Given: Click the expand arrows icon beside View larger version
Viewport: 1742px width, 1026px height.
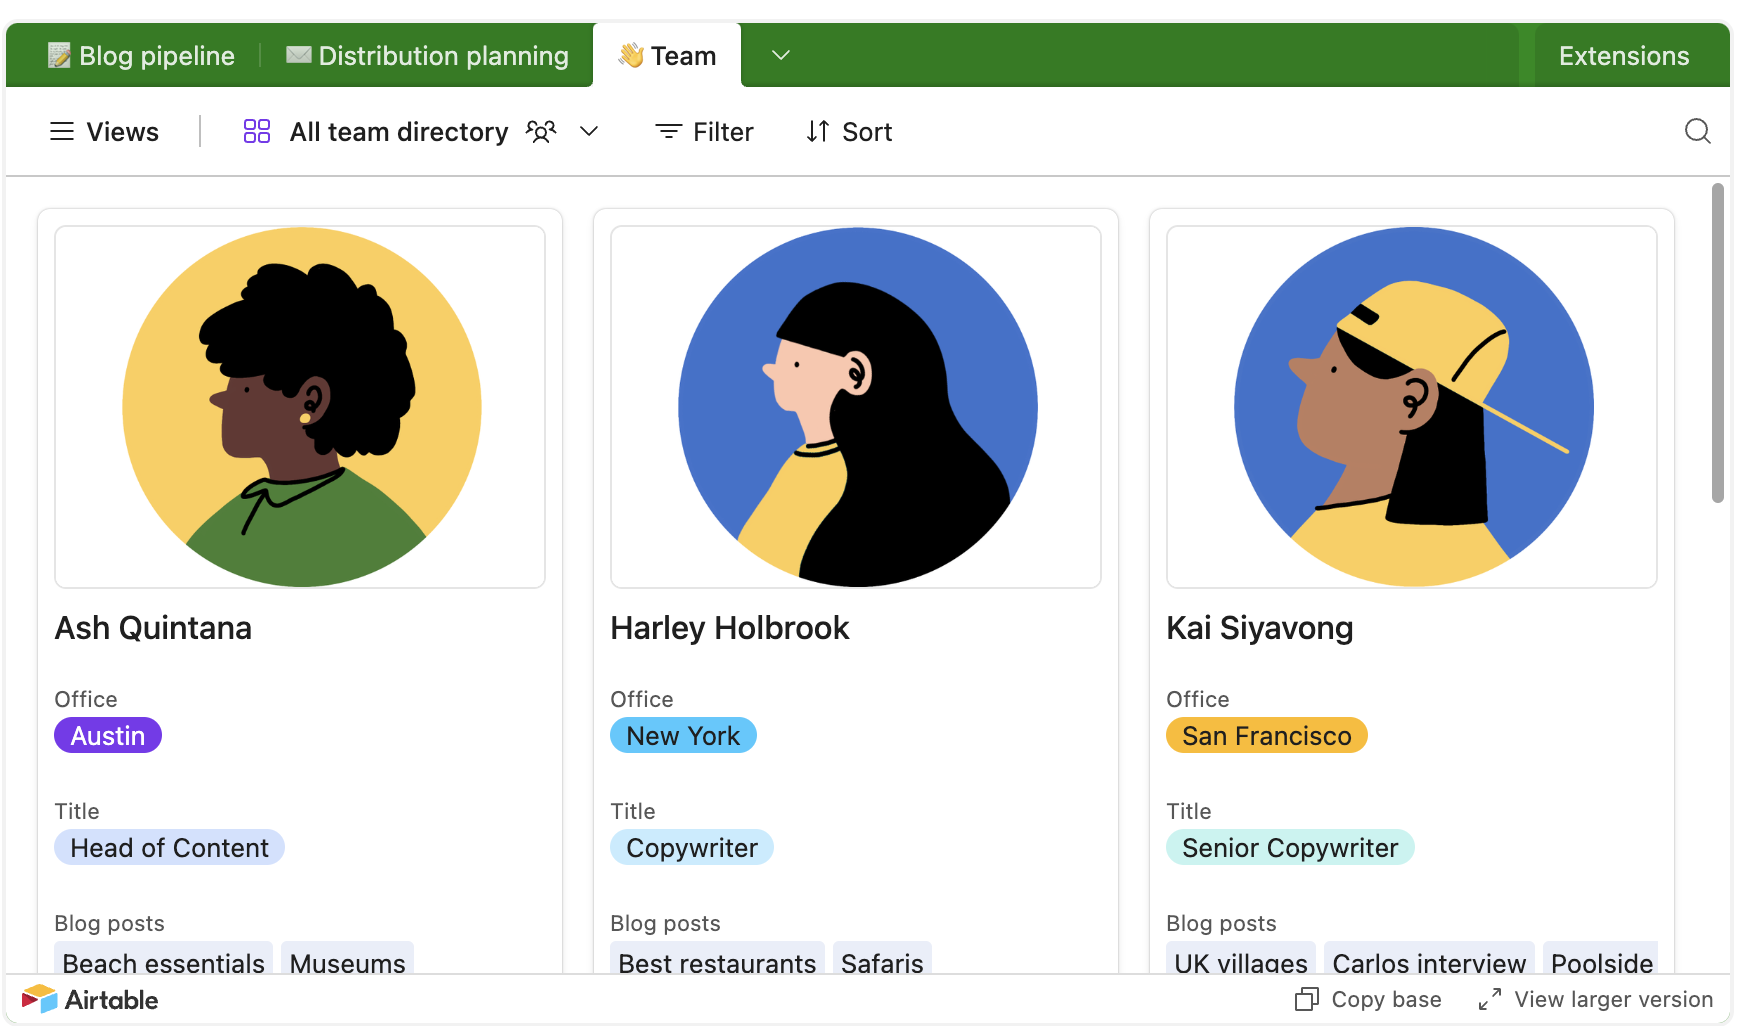Looking at the screenshot, I should click(x=1491, y=999).
